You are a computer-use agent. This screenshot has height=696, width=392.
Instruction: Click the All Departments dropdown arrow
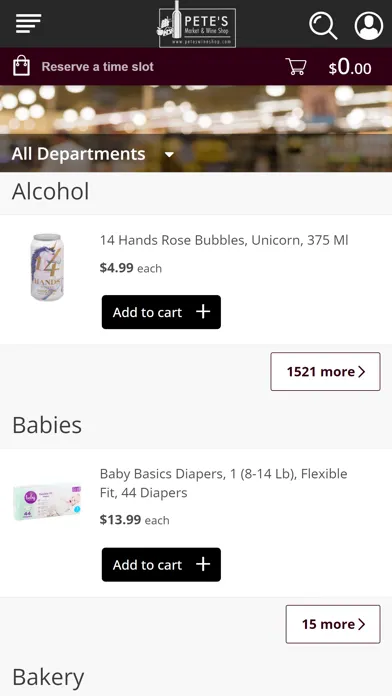tap(169, 155)
